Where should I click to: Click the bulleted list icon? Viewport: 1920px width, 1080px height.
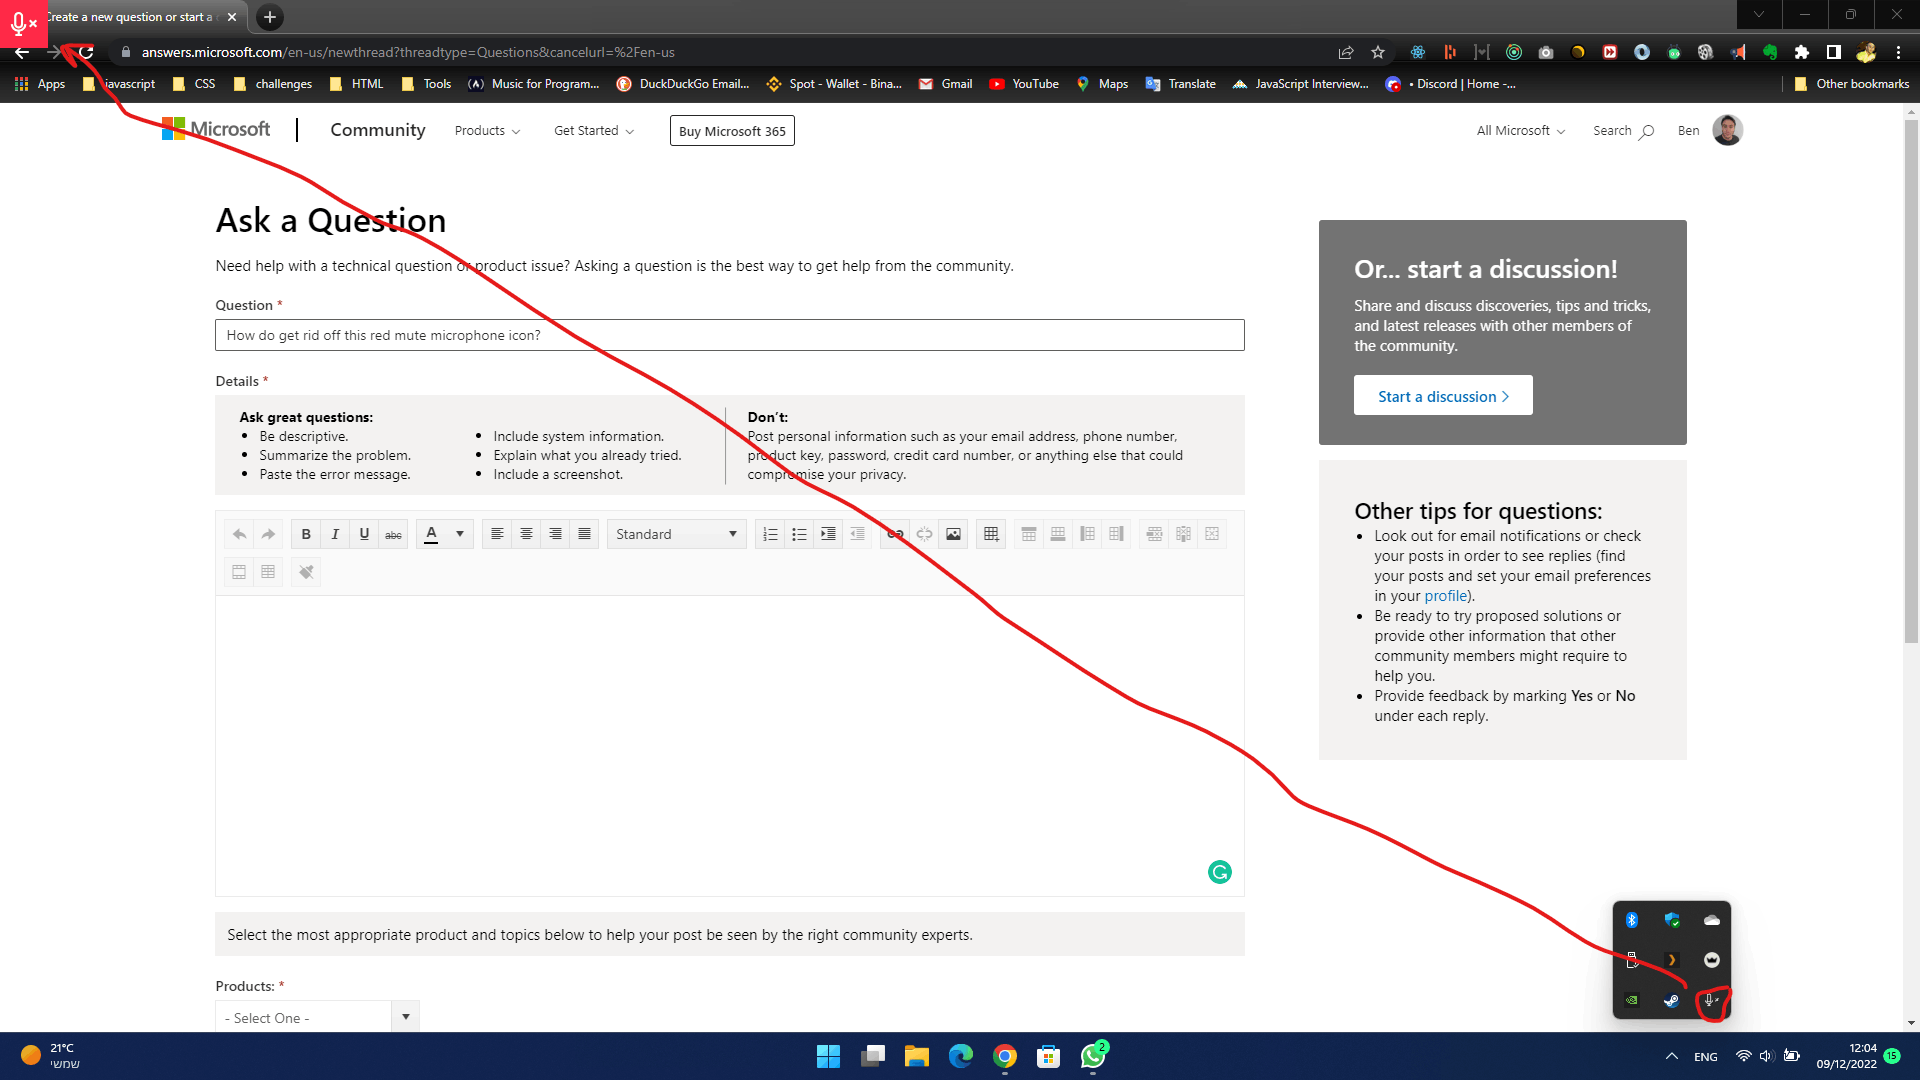click(799, 534)
